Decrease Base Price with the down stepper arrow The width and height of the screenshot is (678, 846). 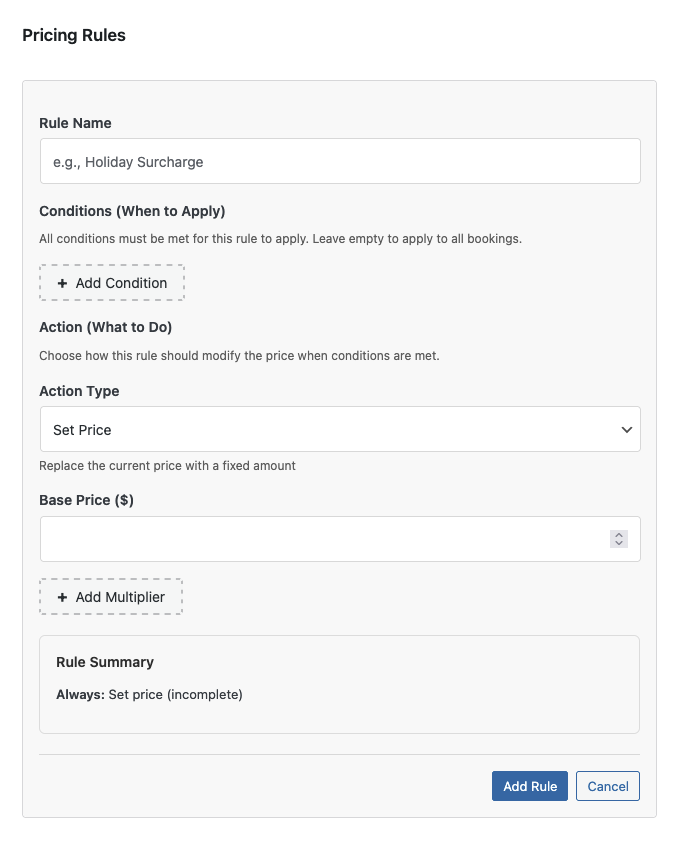click(x=619, y=544)
